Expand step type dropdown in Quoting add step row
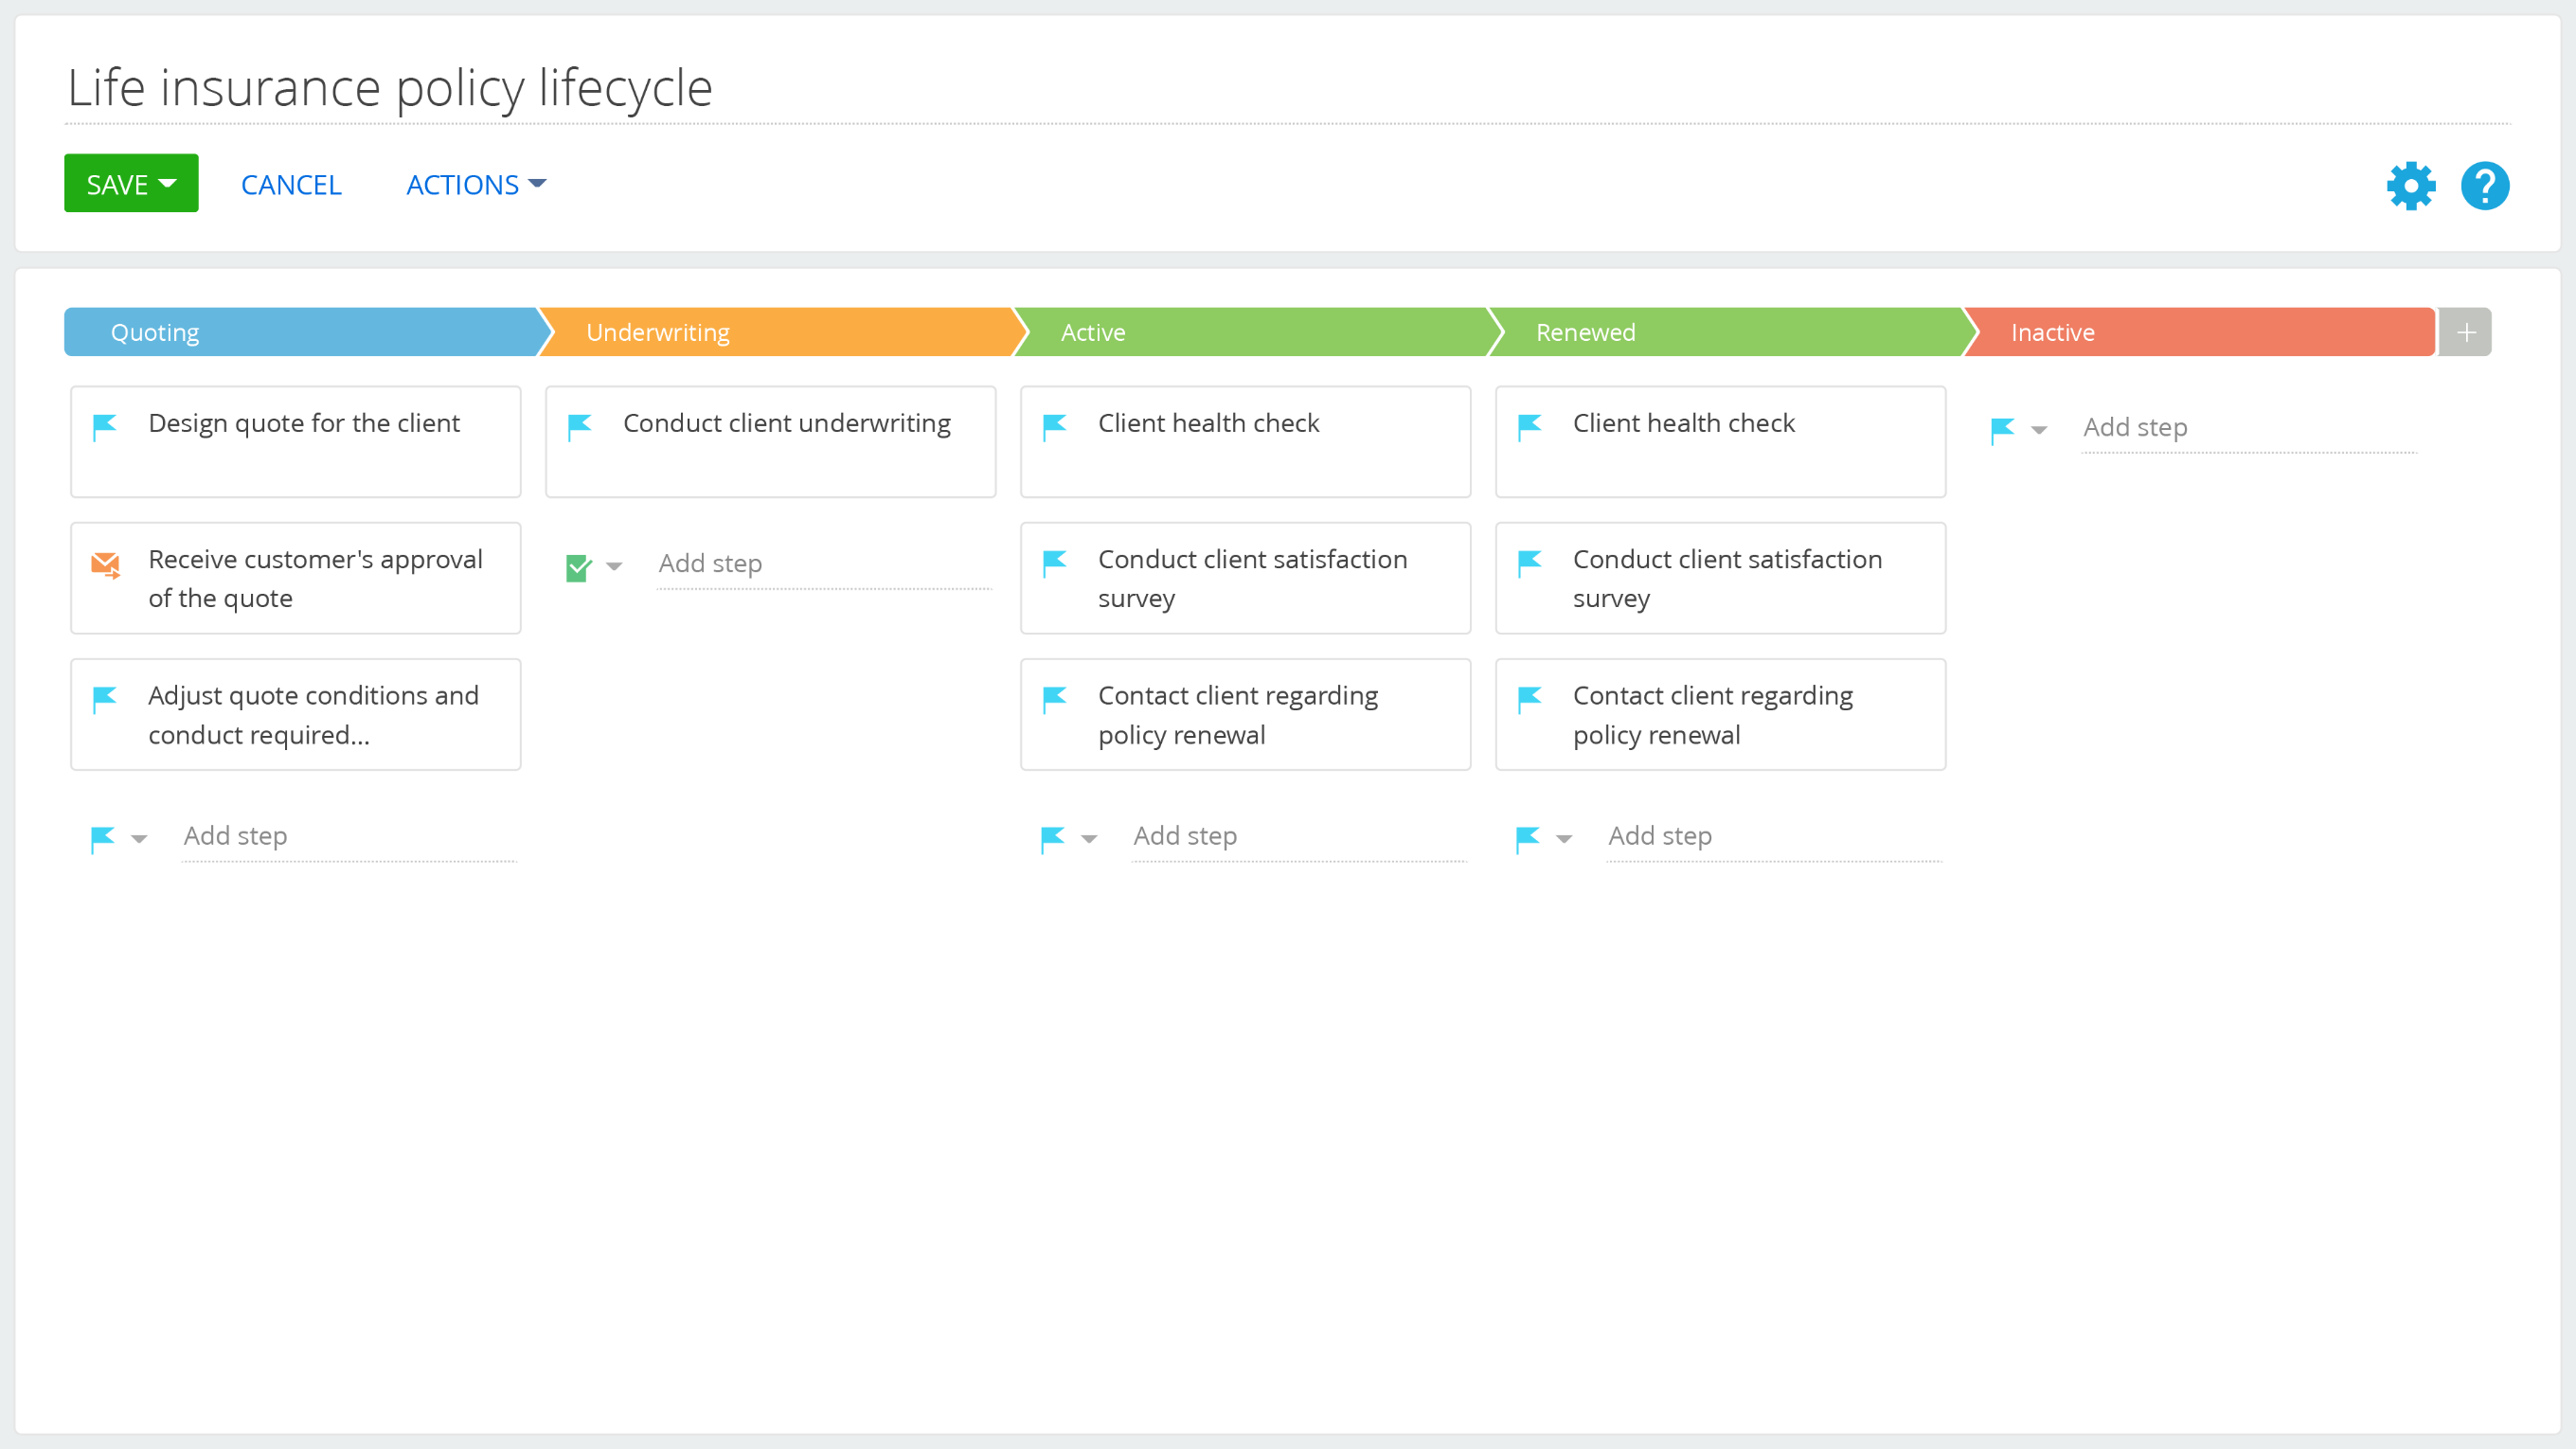 [x=140, y=839]
